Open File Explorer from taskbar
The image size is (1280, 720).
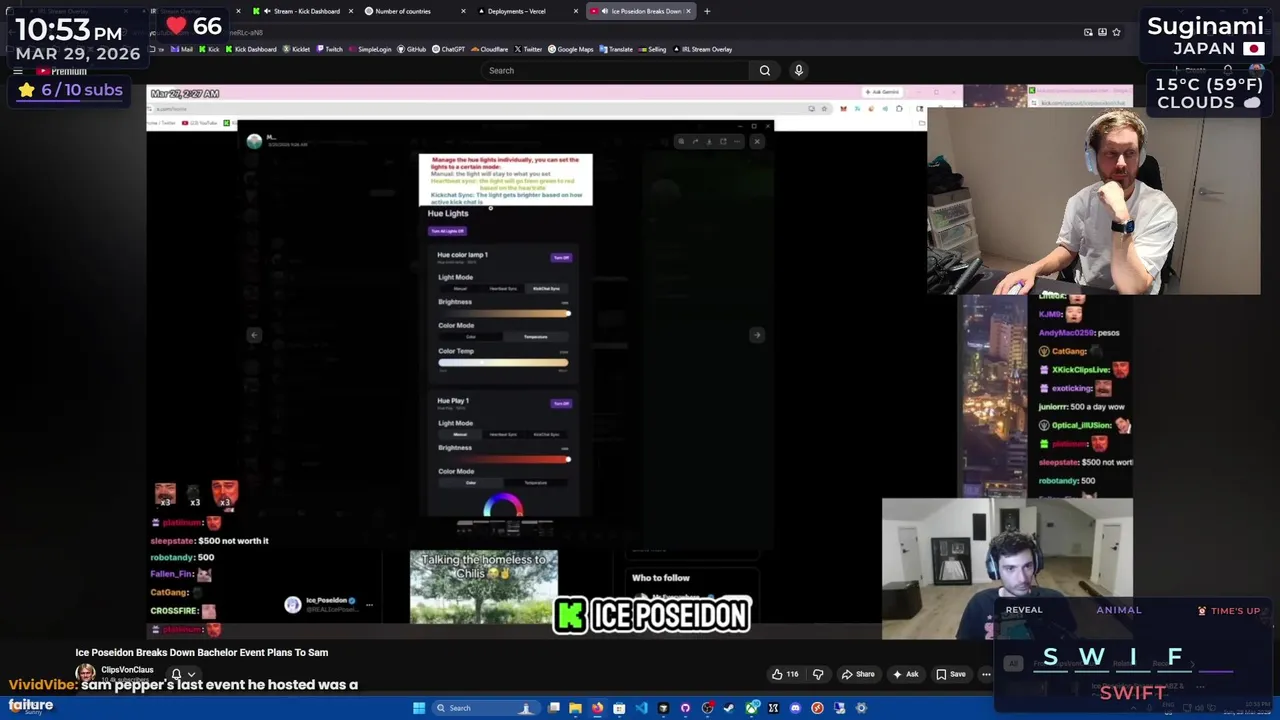click(x=575, y=708)
